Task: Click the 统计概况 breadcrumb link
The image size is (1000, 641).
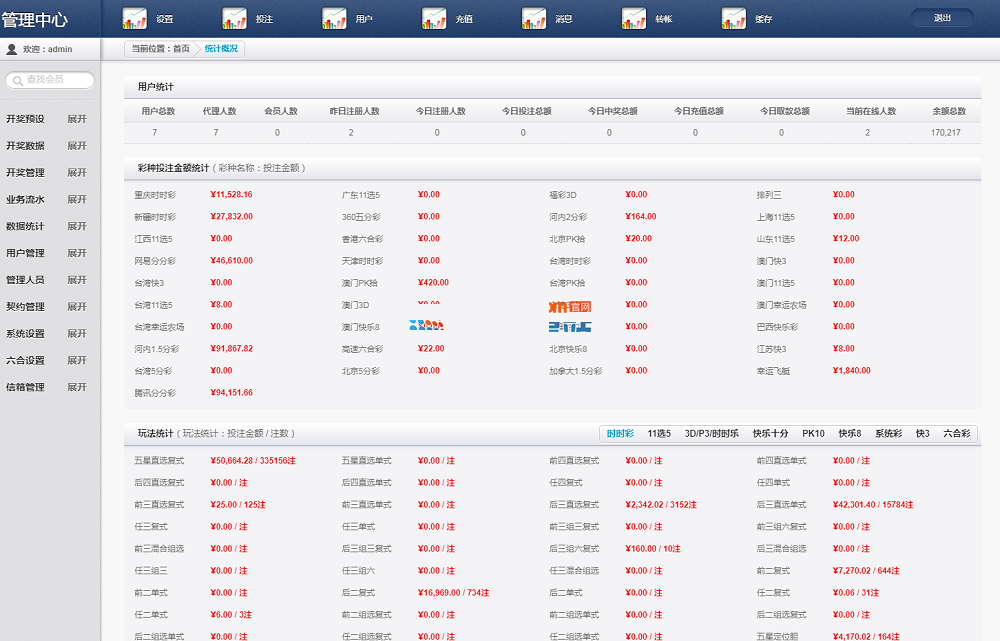Action: [221, 48]
